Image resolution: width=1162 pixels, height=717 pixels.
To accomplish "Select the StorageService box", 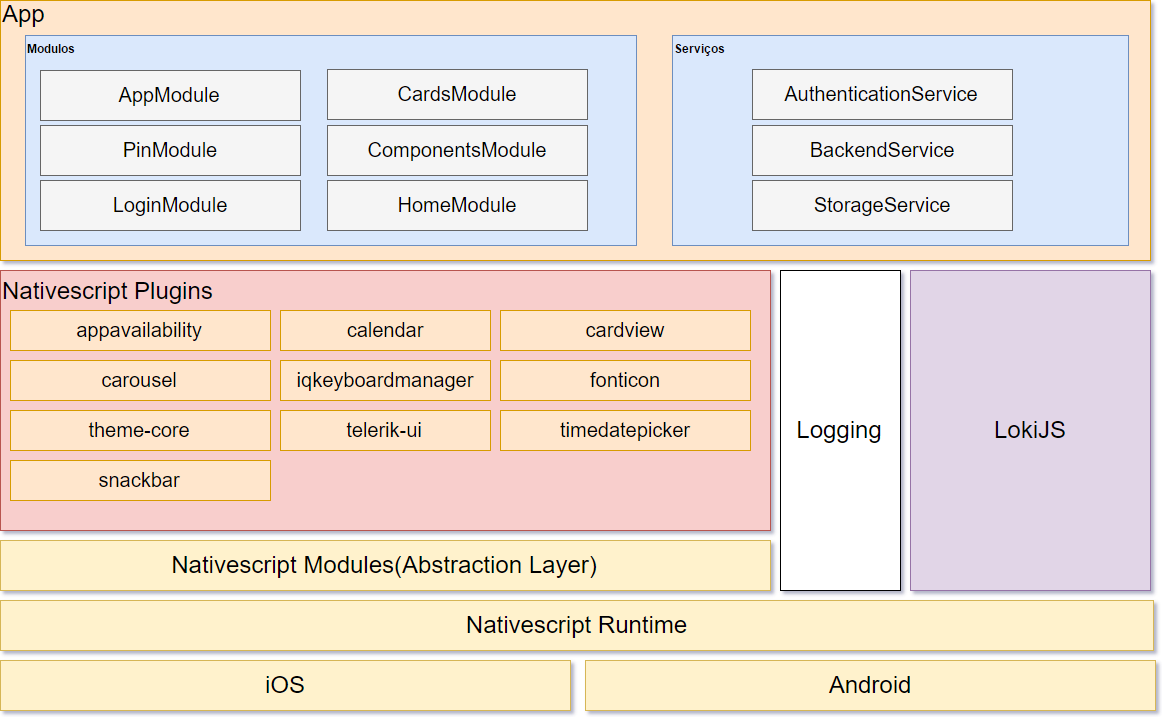I will pos(882,205).
